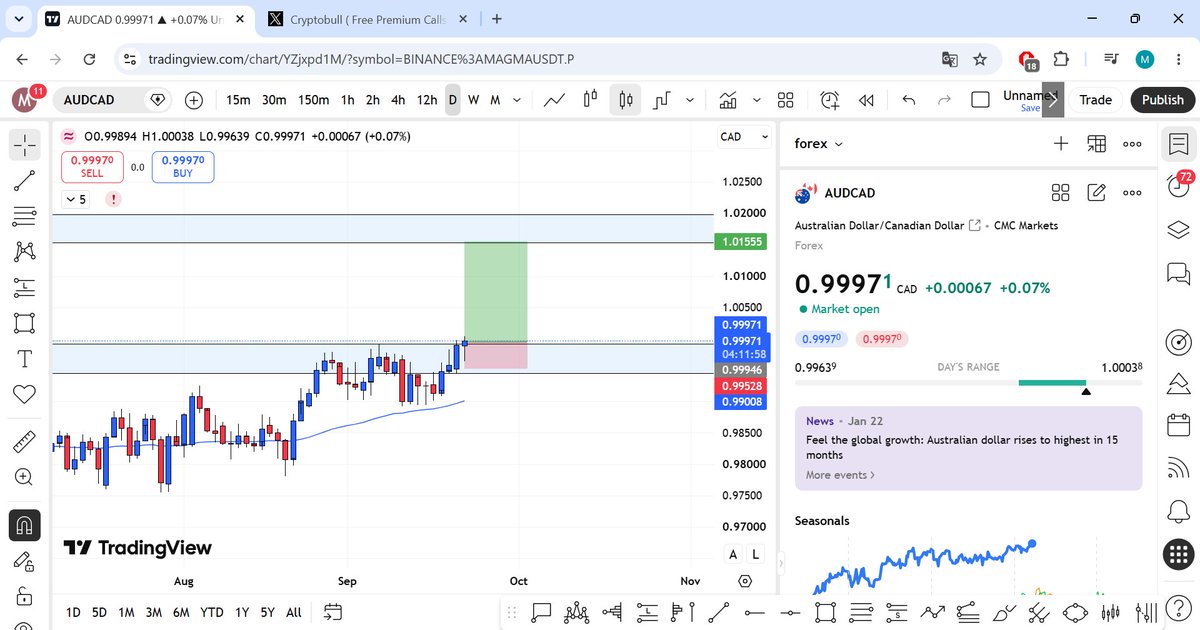Start bar replay mode
This screenshot has width=1200, height=630.
(x=867, y=100)
